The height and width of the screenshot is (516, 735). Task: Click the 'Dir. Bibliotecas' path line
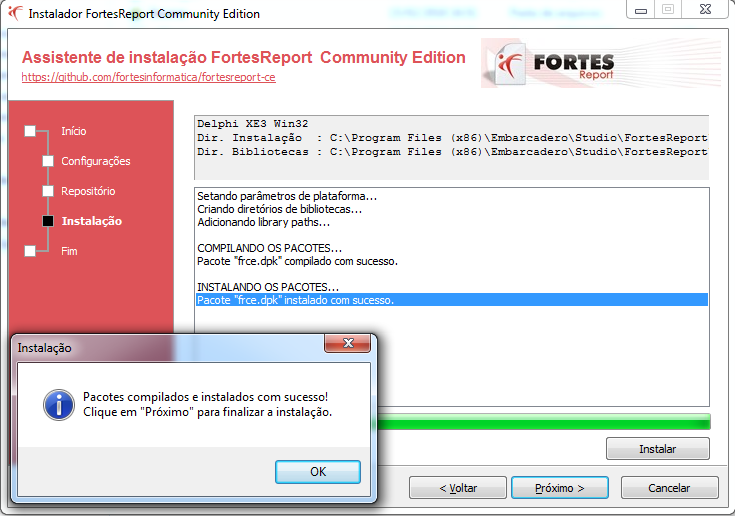coord(452,152)
